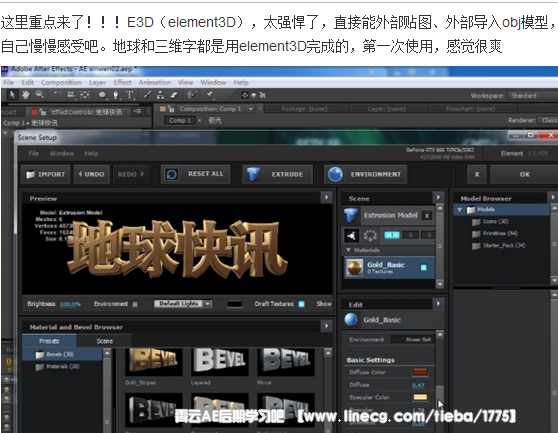Open the Icons (30) folder in Model Browser
The height and width of the screenshot is (433, 558).
[x=490, y=222]
